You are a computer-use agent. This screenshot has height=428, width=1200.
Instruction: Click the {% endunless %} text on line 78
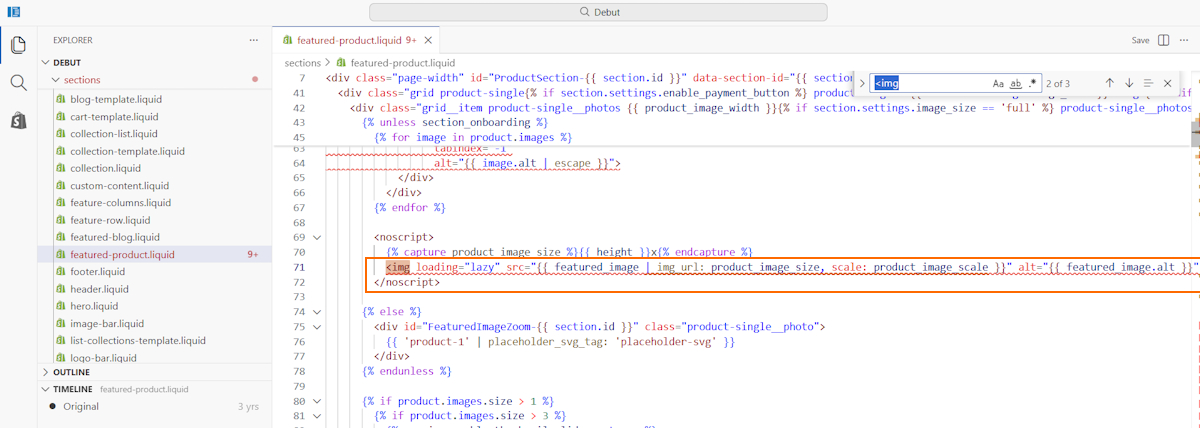406,372
